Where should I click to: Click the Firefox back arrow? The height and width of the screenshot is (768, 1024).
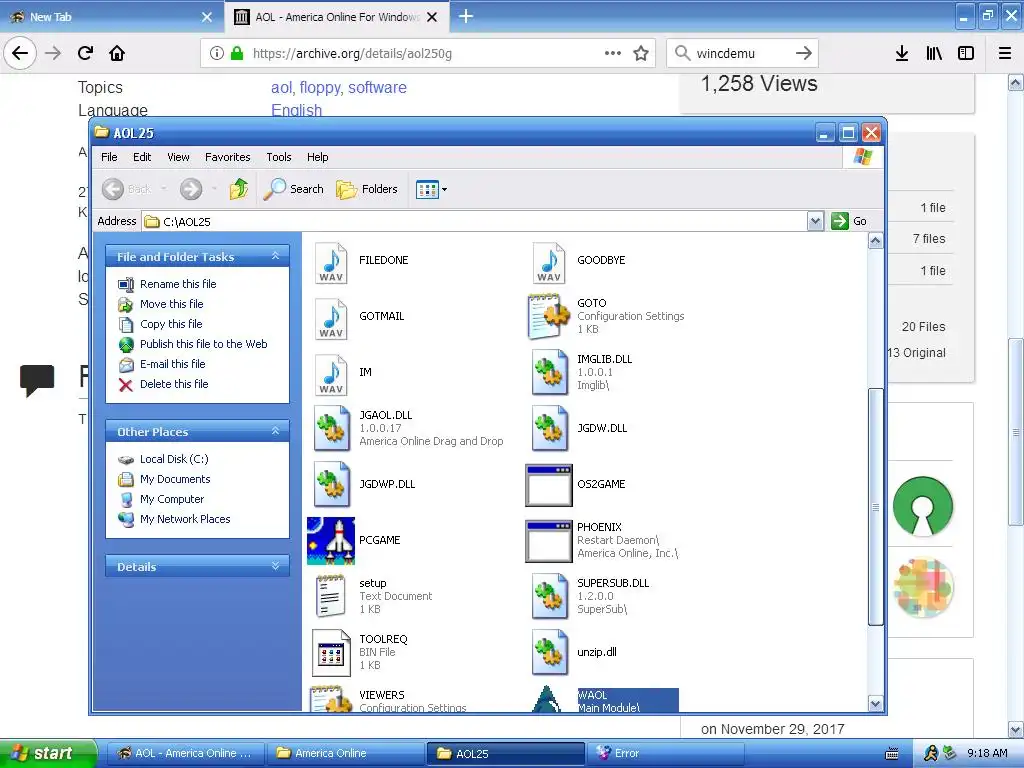[20, 53]
